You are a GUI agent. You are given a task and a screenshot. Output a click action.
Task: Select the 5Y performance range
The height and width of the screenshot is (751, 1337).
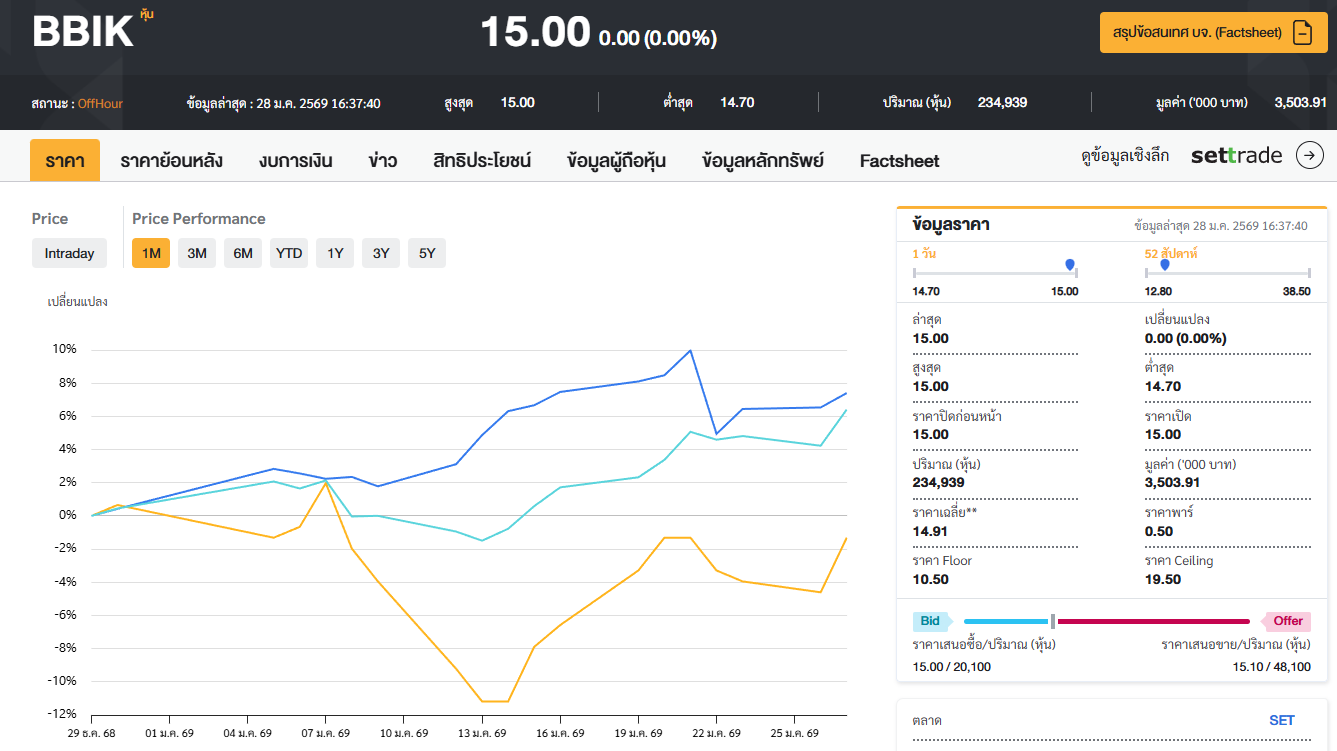coord(427,253)
